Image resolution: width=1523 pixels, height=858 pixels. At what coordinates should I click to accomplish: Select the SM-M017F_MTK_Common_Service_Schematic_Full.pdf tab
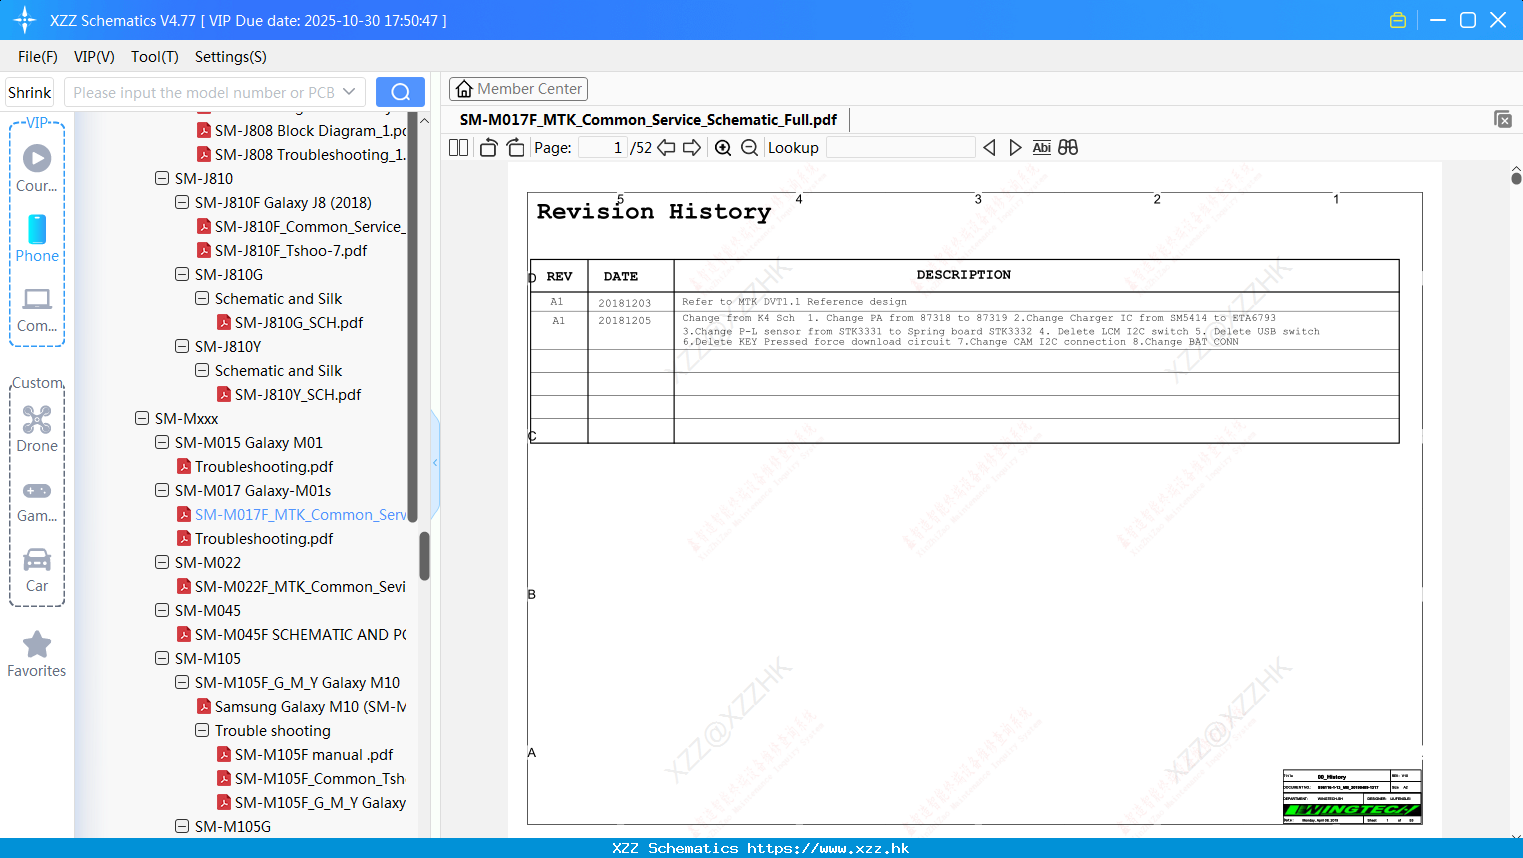pos(648,120)
